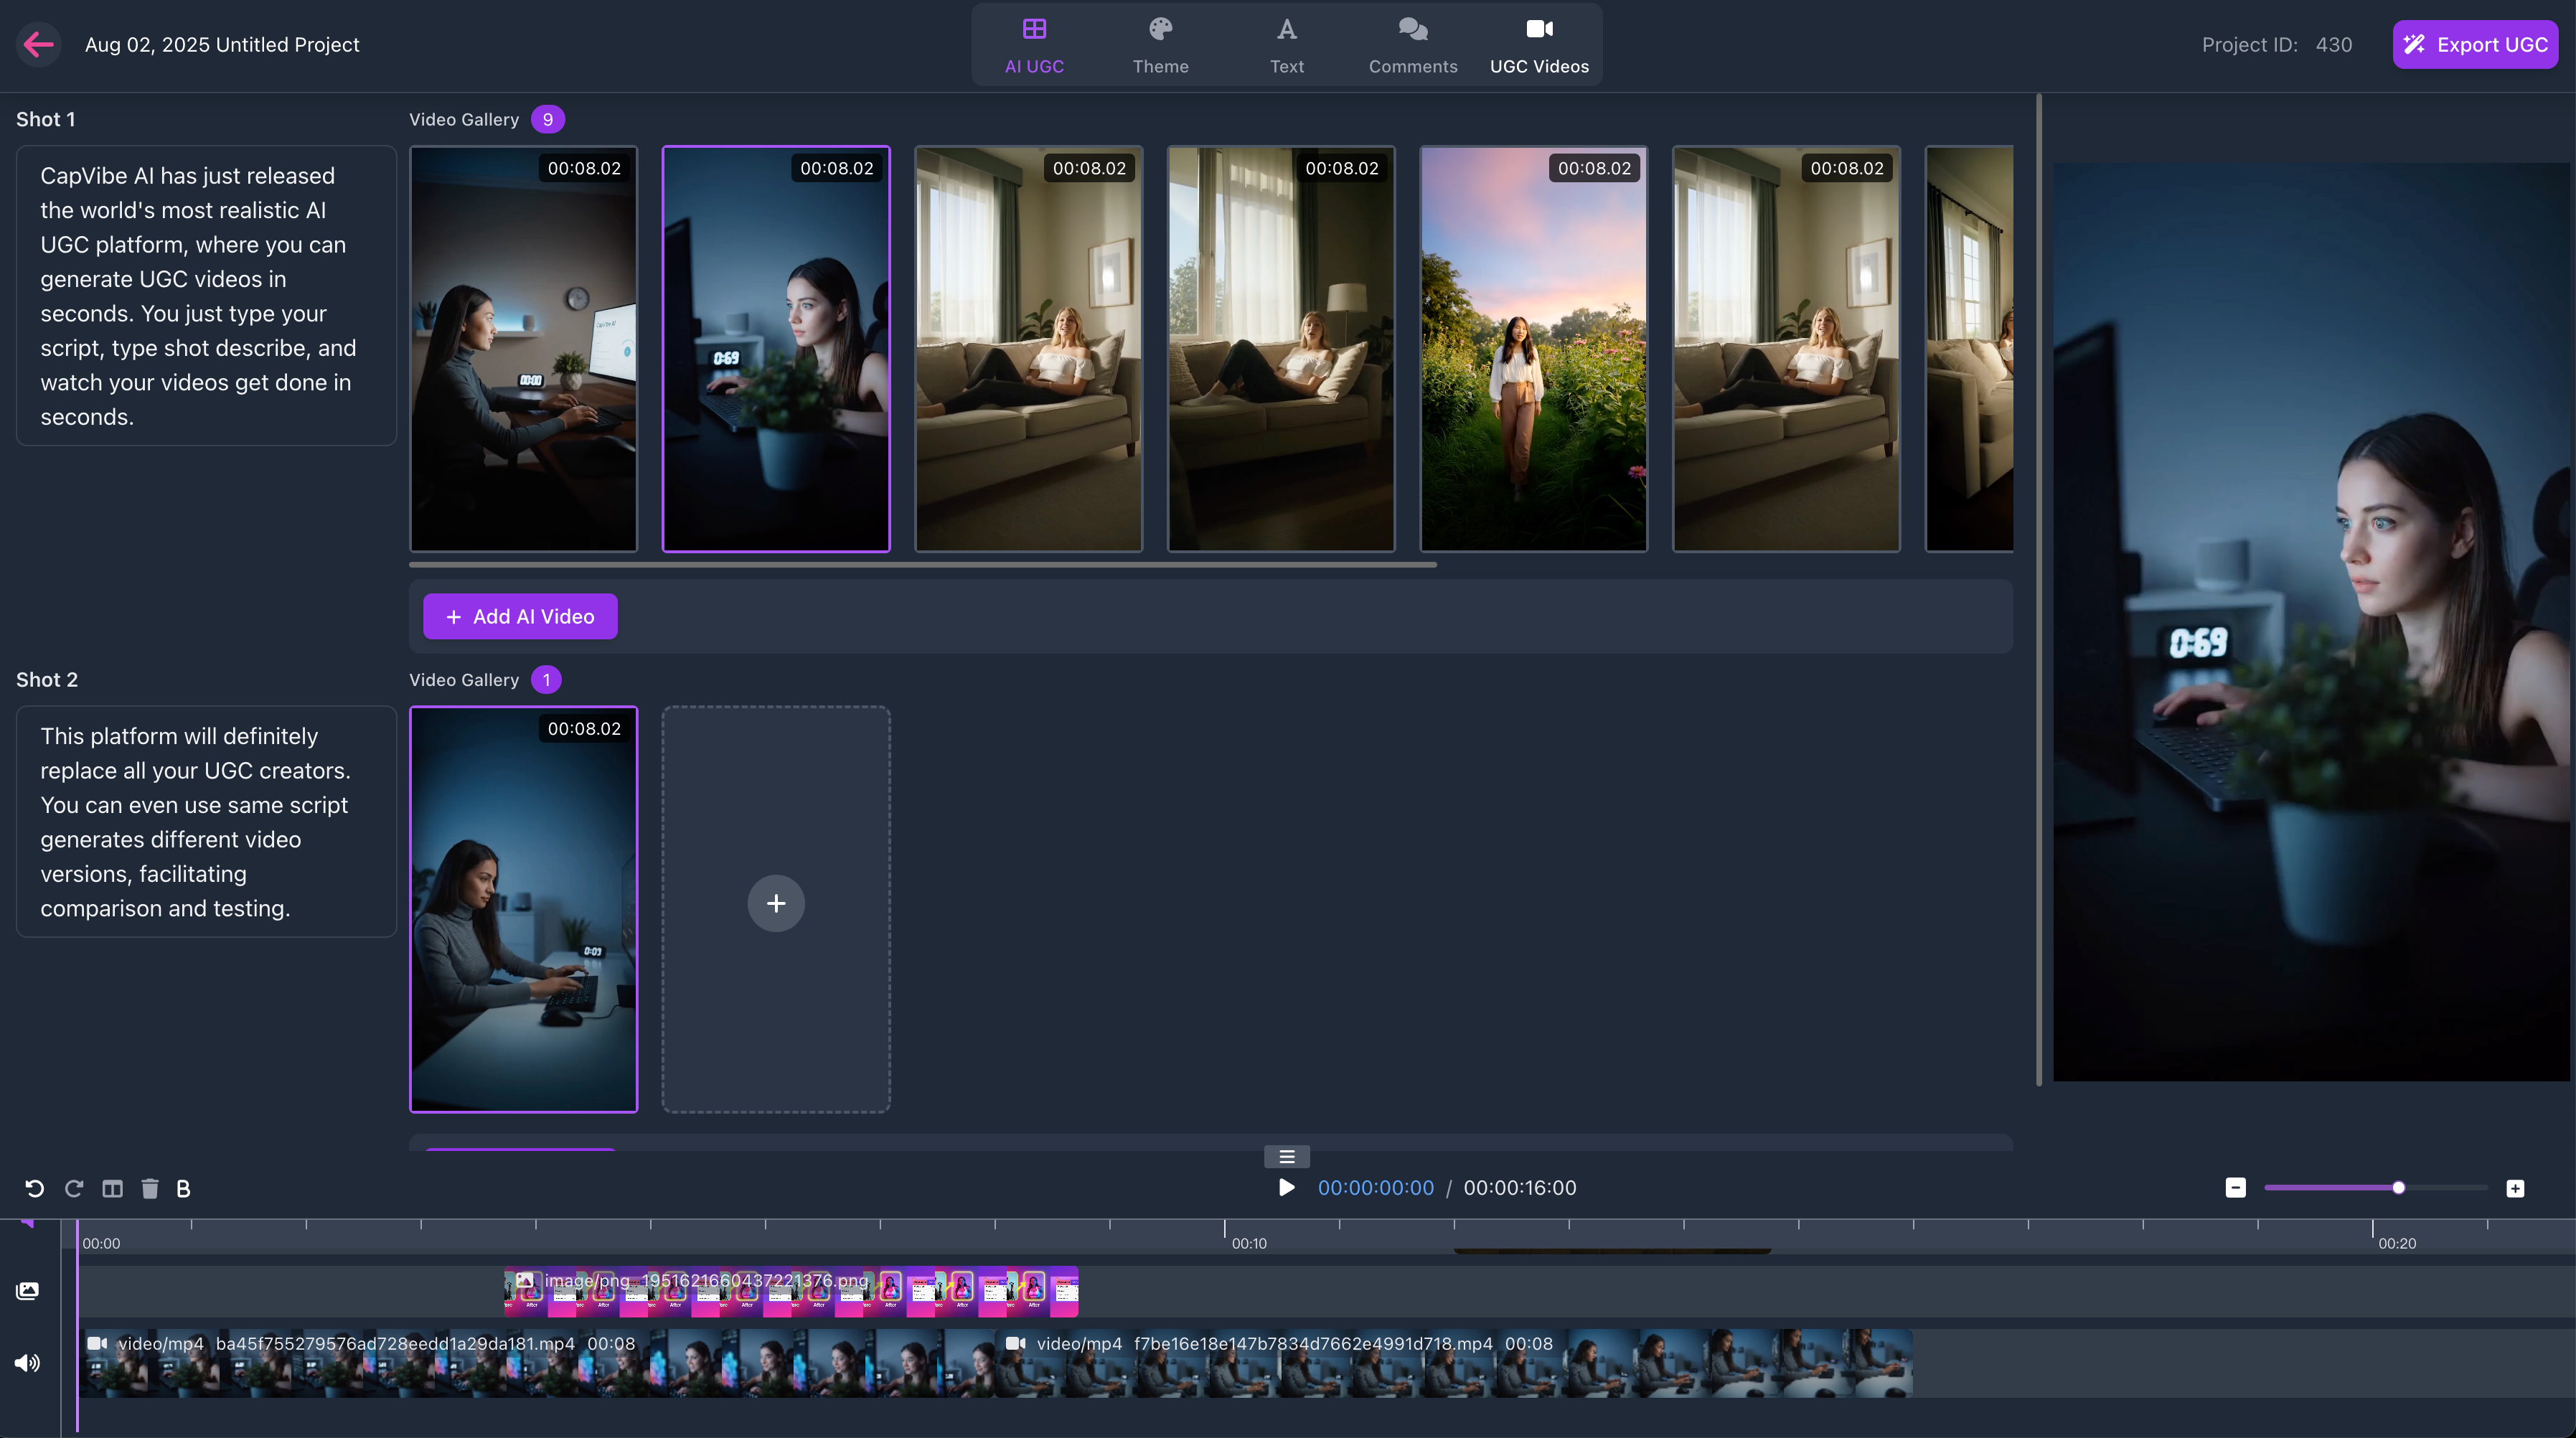Click the Export UGC button
2576x1438 pixels.
[x=2474, y=44]
